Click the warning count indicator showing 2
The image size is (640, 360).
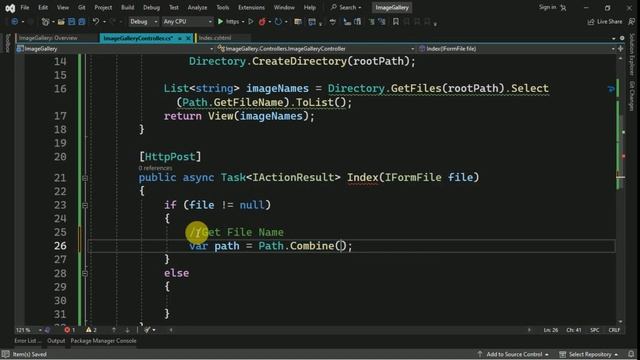click(91, 330)
